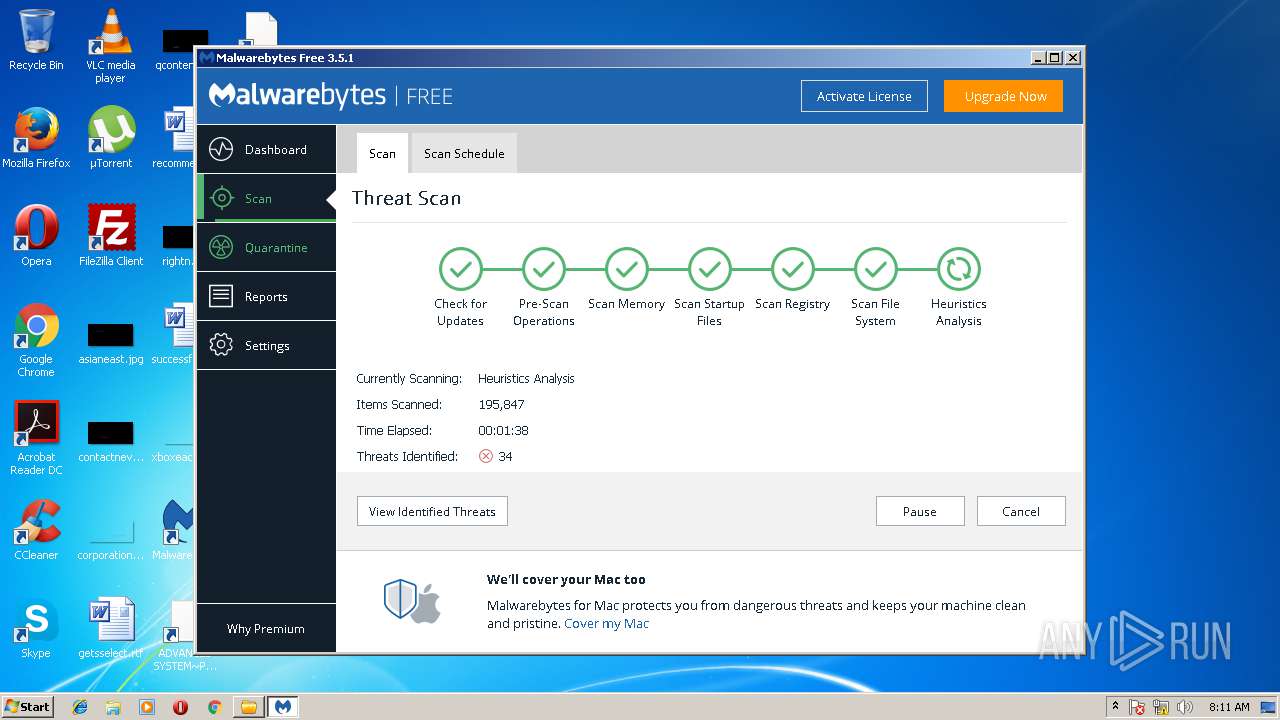
Task: Click the Upgrade Now button
Action: [1005, 96]
